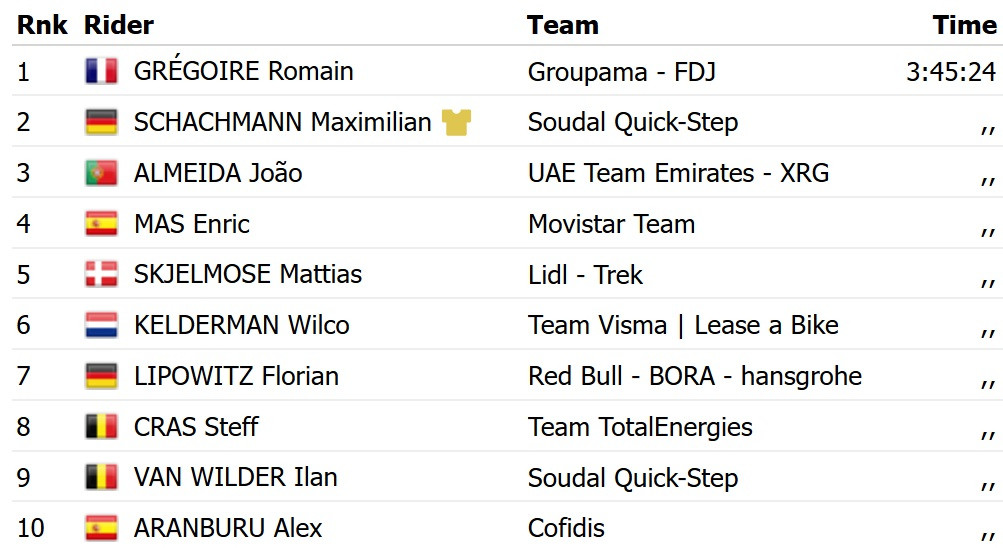Open ALMEIDA João's rider page

217,173
